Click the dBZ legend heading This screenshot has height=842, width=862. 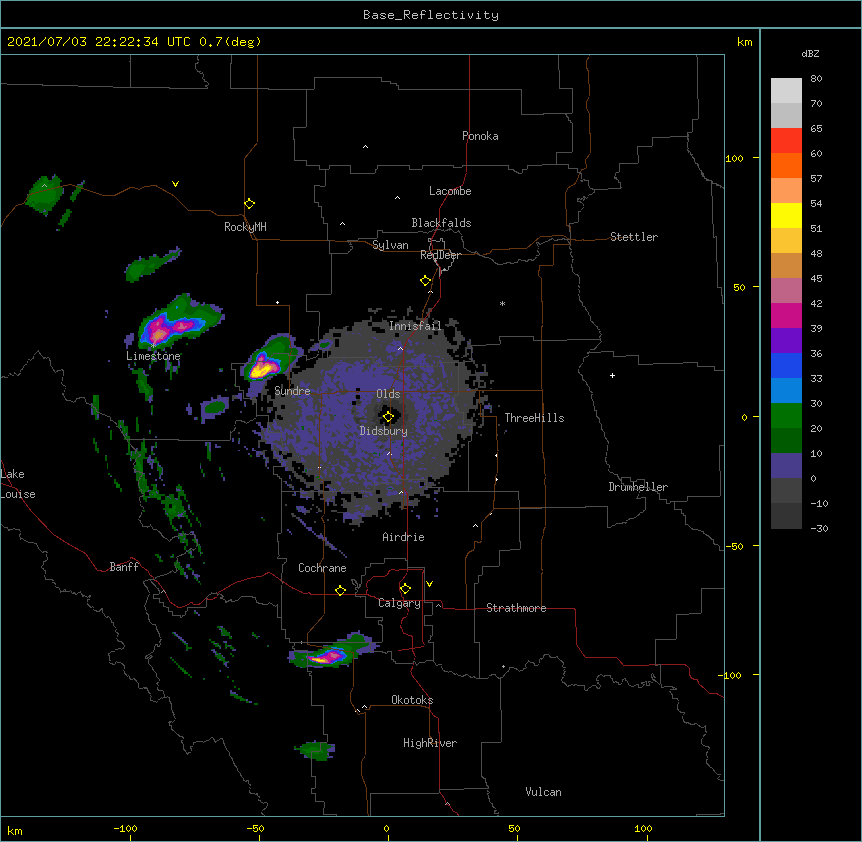point(810,53)
